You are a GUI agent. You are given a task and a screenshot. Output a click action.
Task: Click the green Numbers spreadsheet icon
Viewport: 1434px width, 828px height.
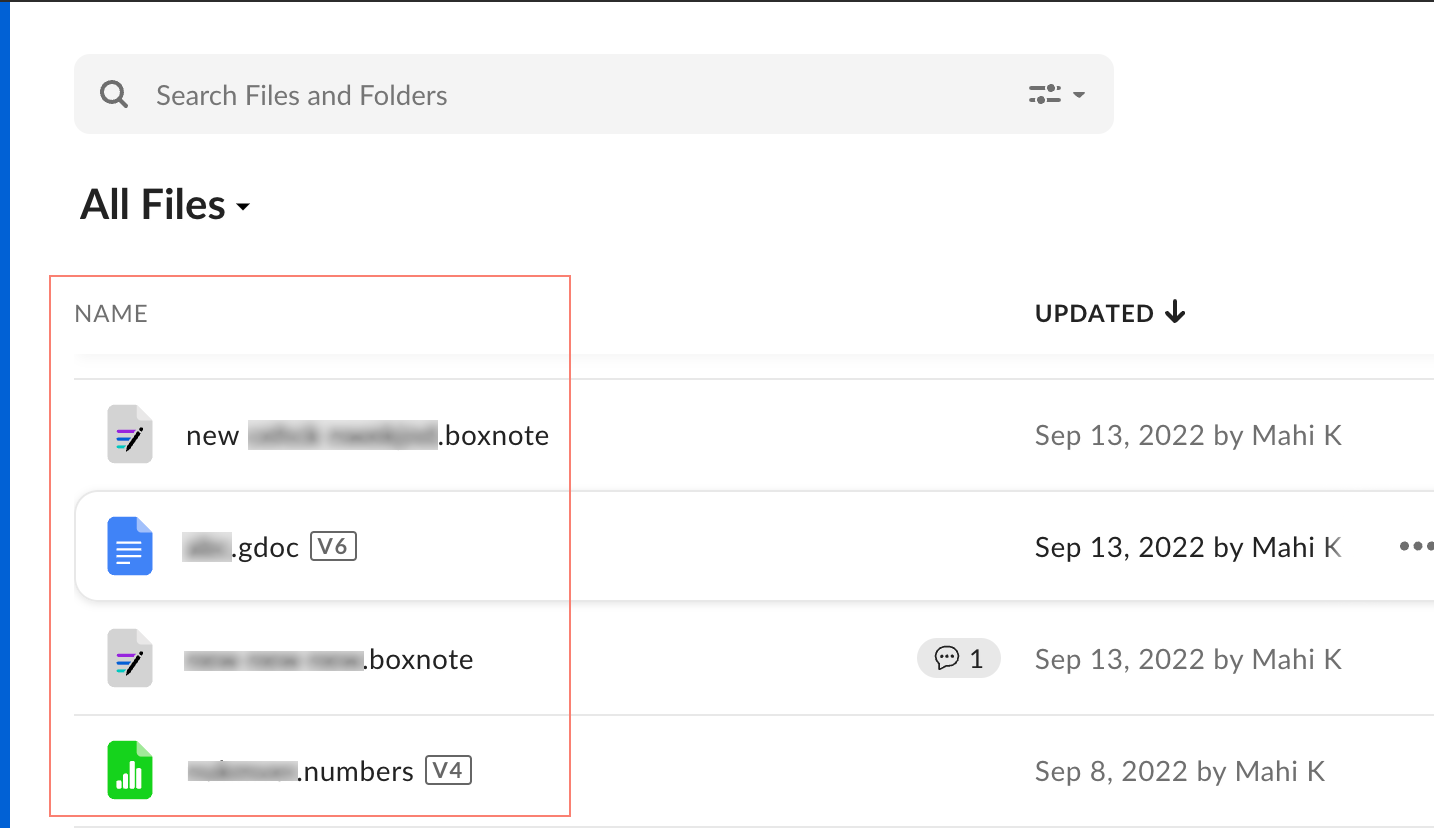click(x=130, y=771)
